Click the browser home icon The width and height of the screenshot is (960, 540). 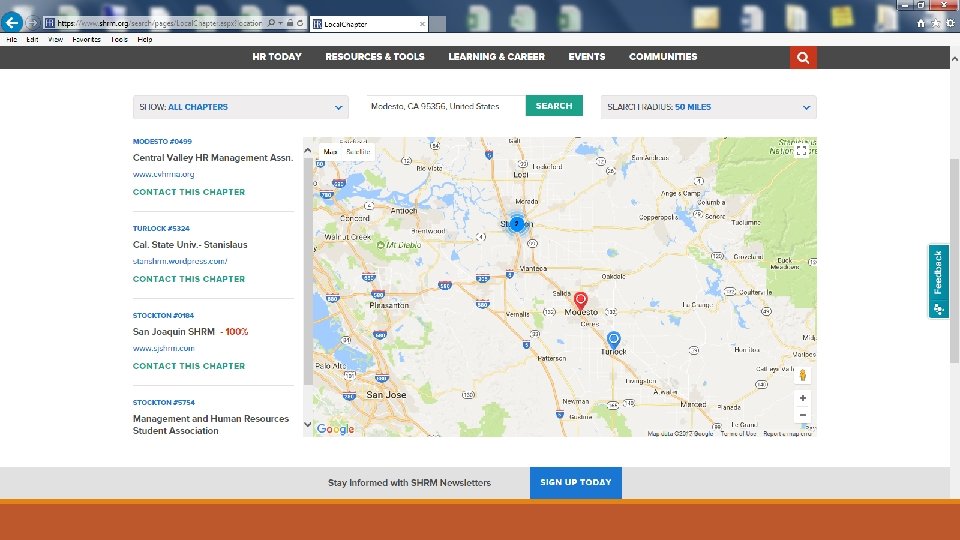click(x=921, y=23)
